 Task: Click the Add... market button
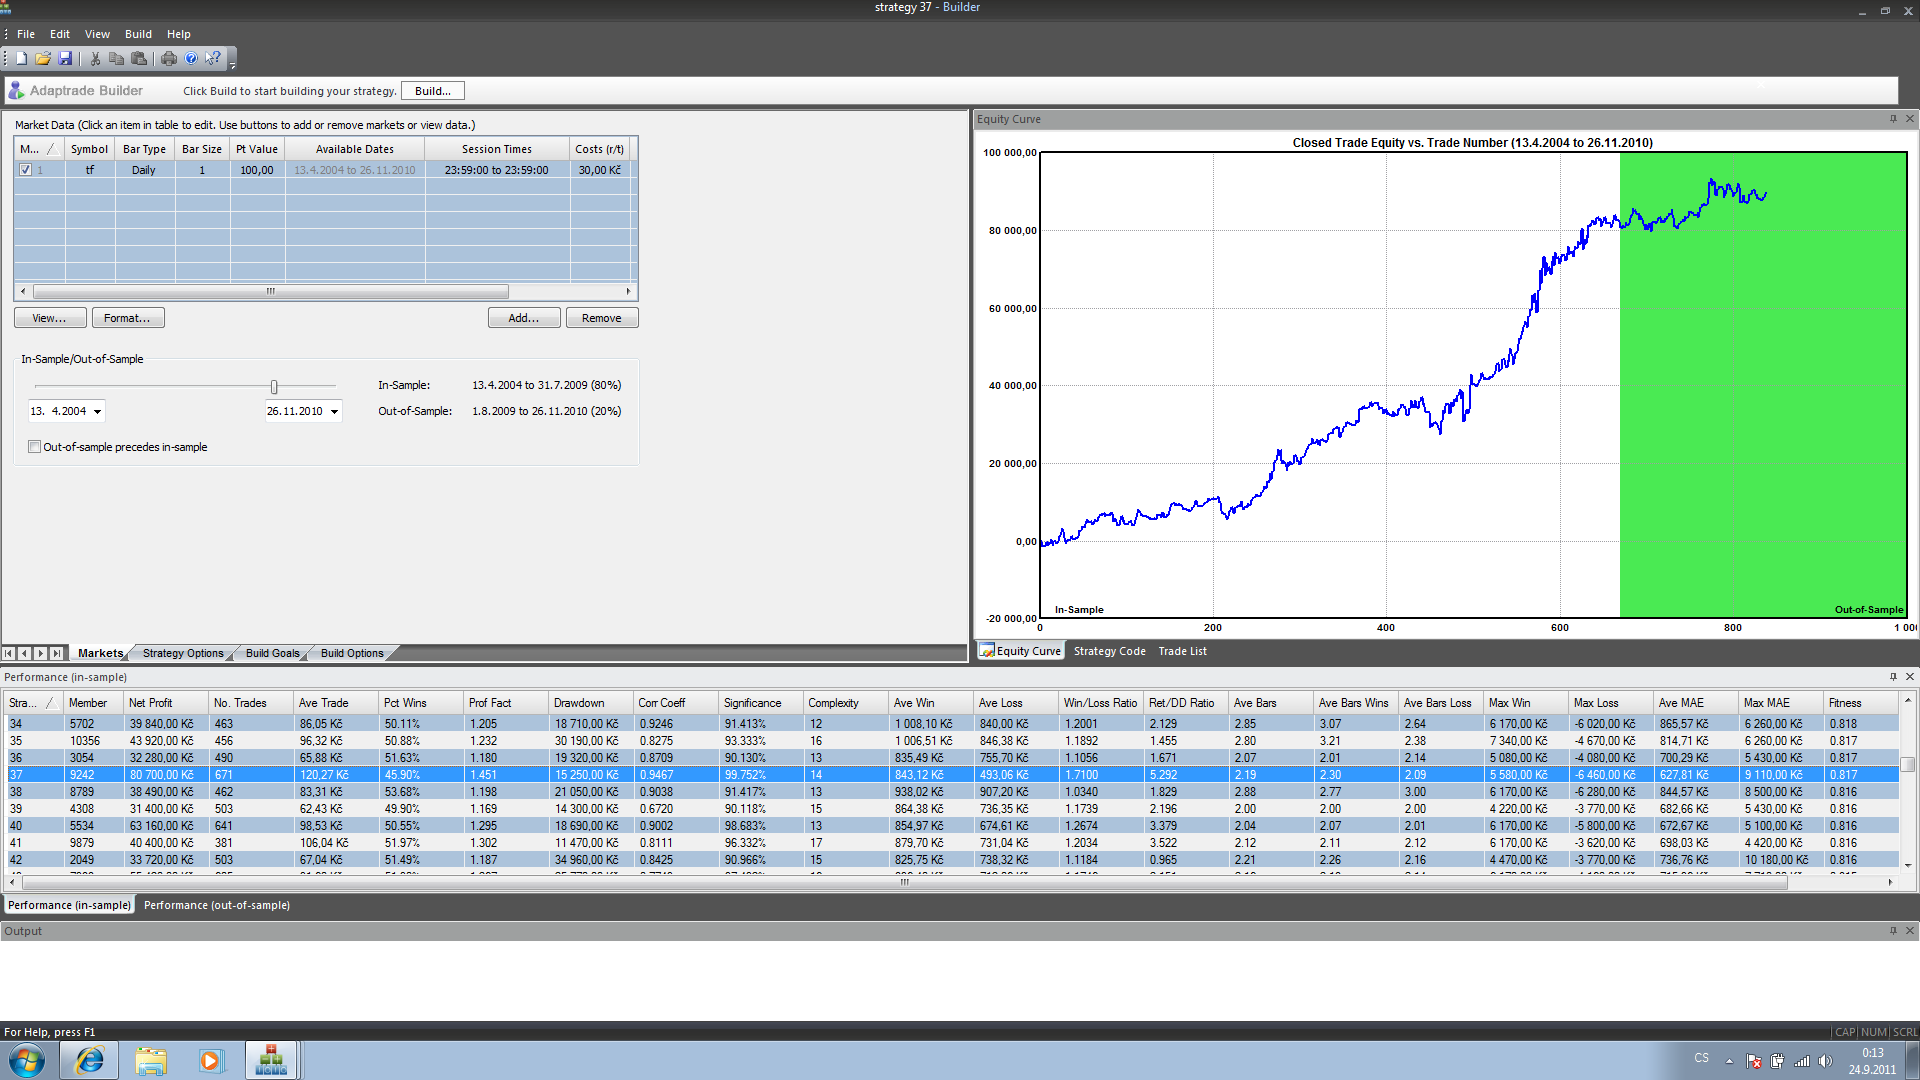[x=523, y=318]
